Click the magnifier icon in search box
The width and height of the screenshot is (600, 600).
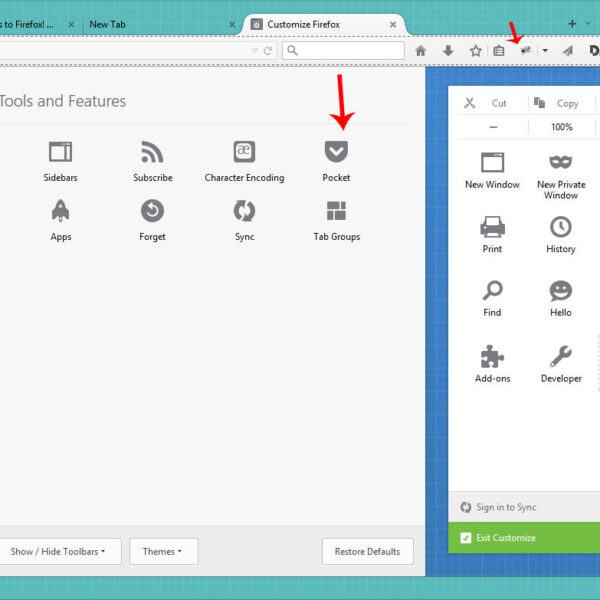[292, 50]
